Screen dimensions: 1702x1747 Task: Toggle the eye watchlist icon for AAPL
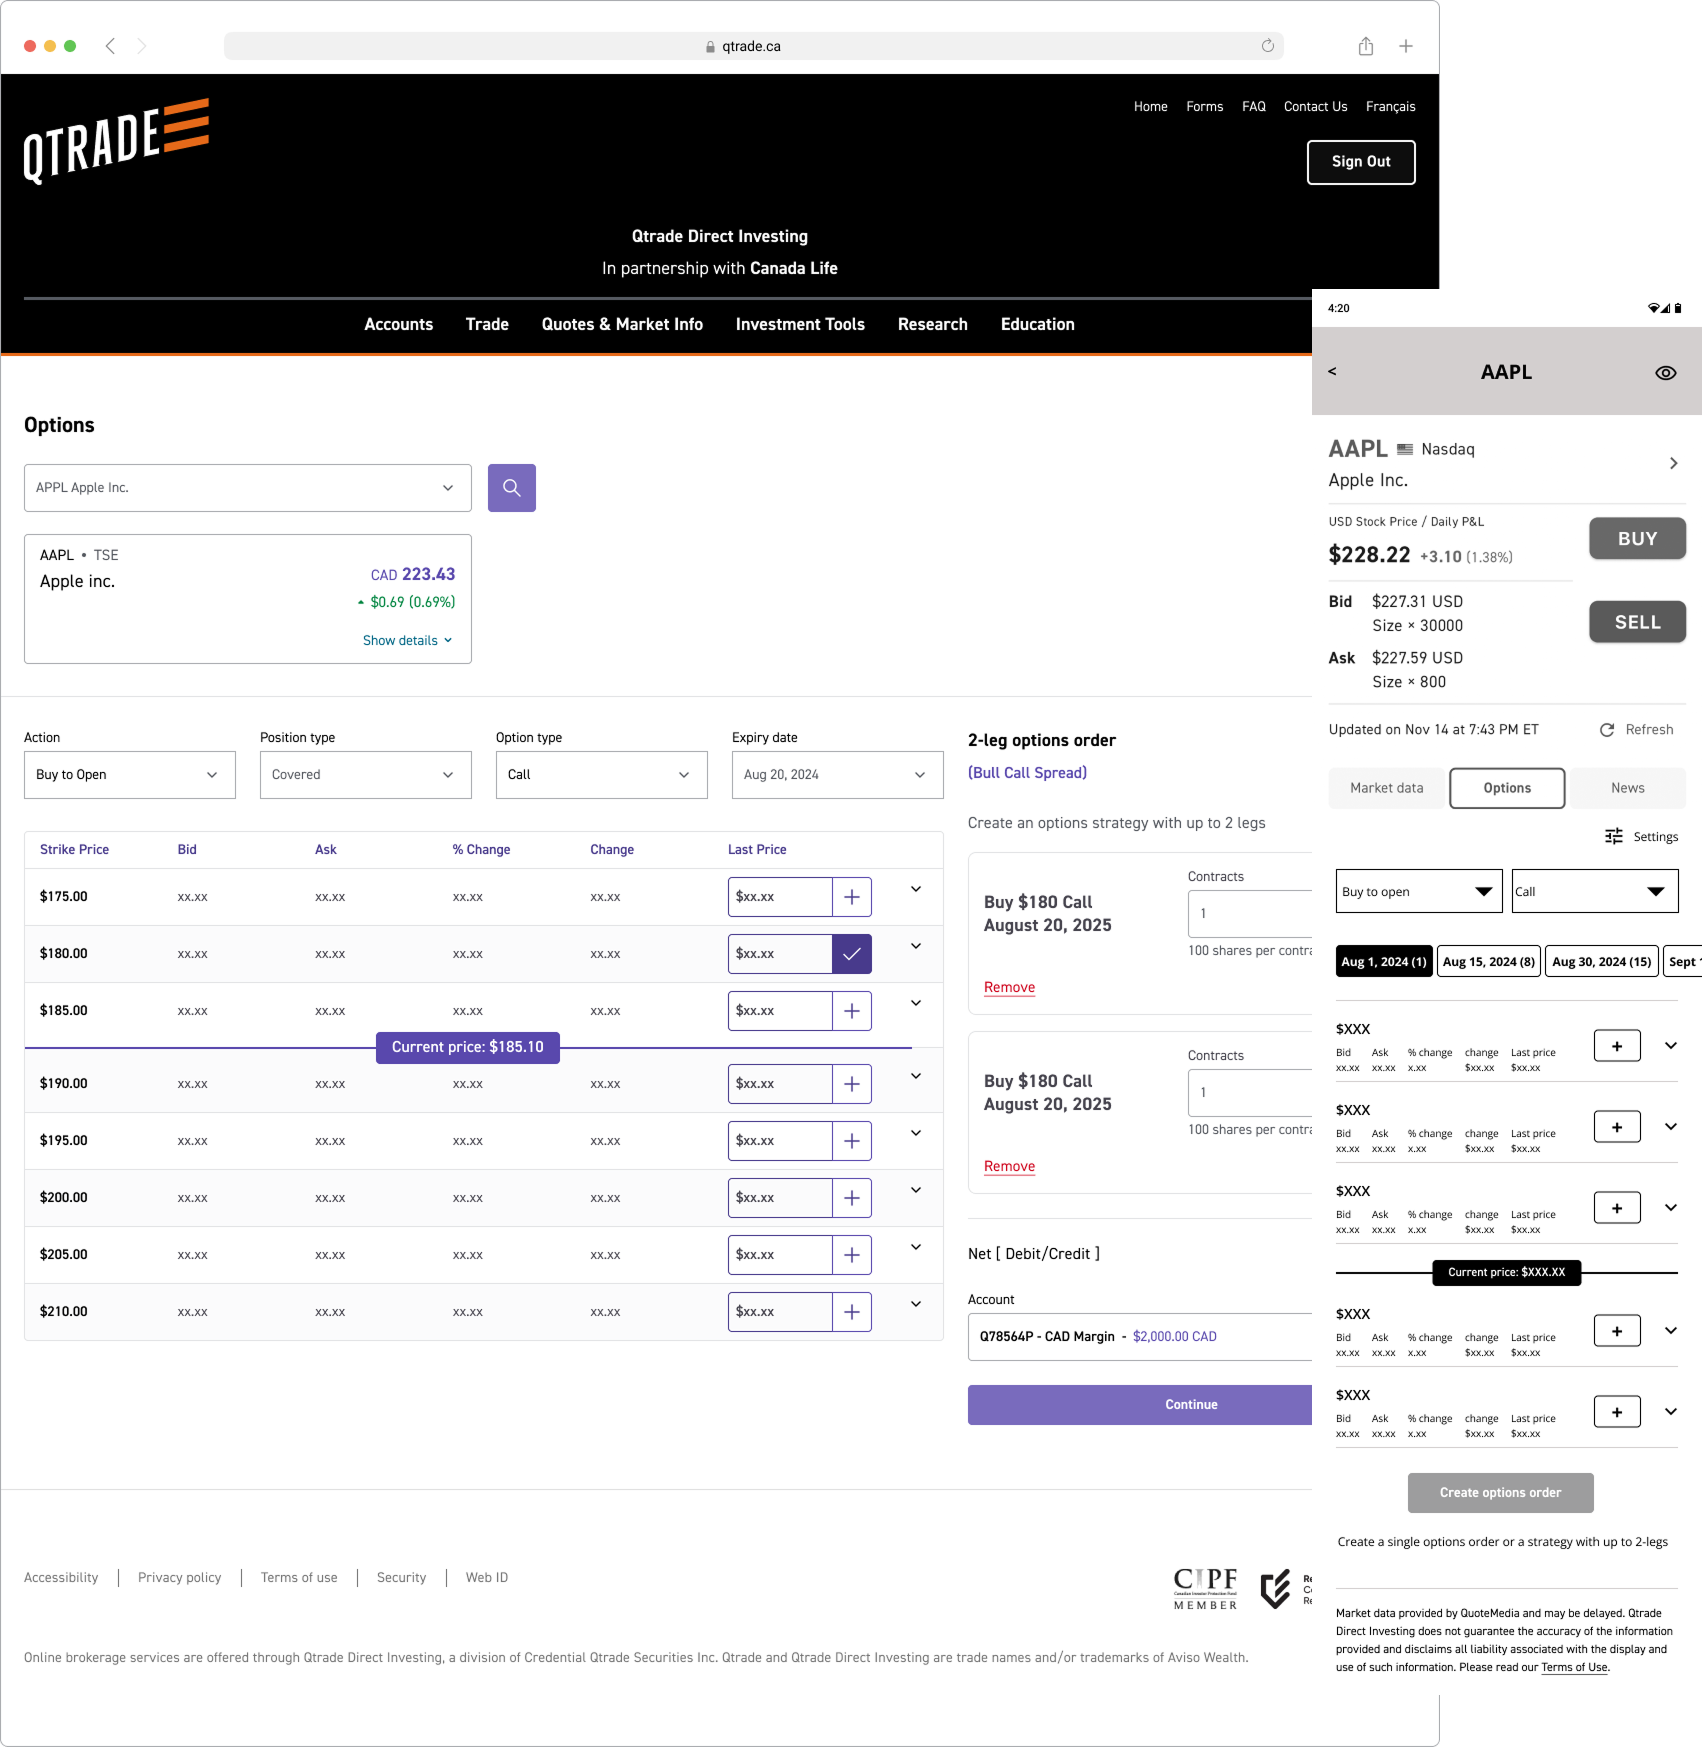pos(1665,371)
